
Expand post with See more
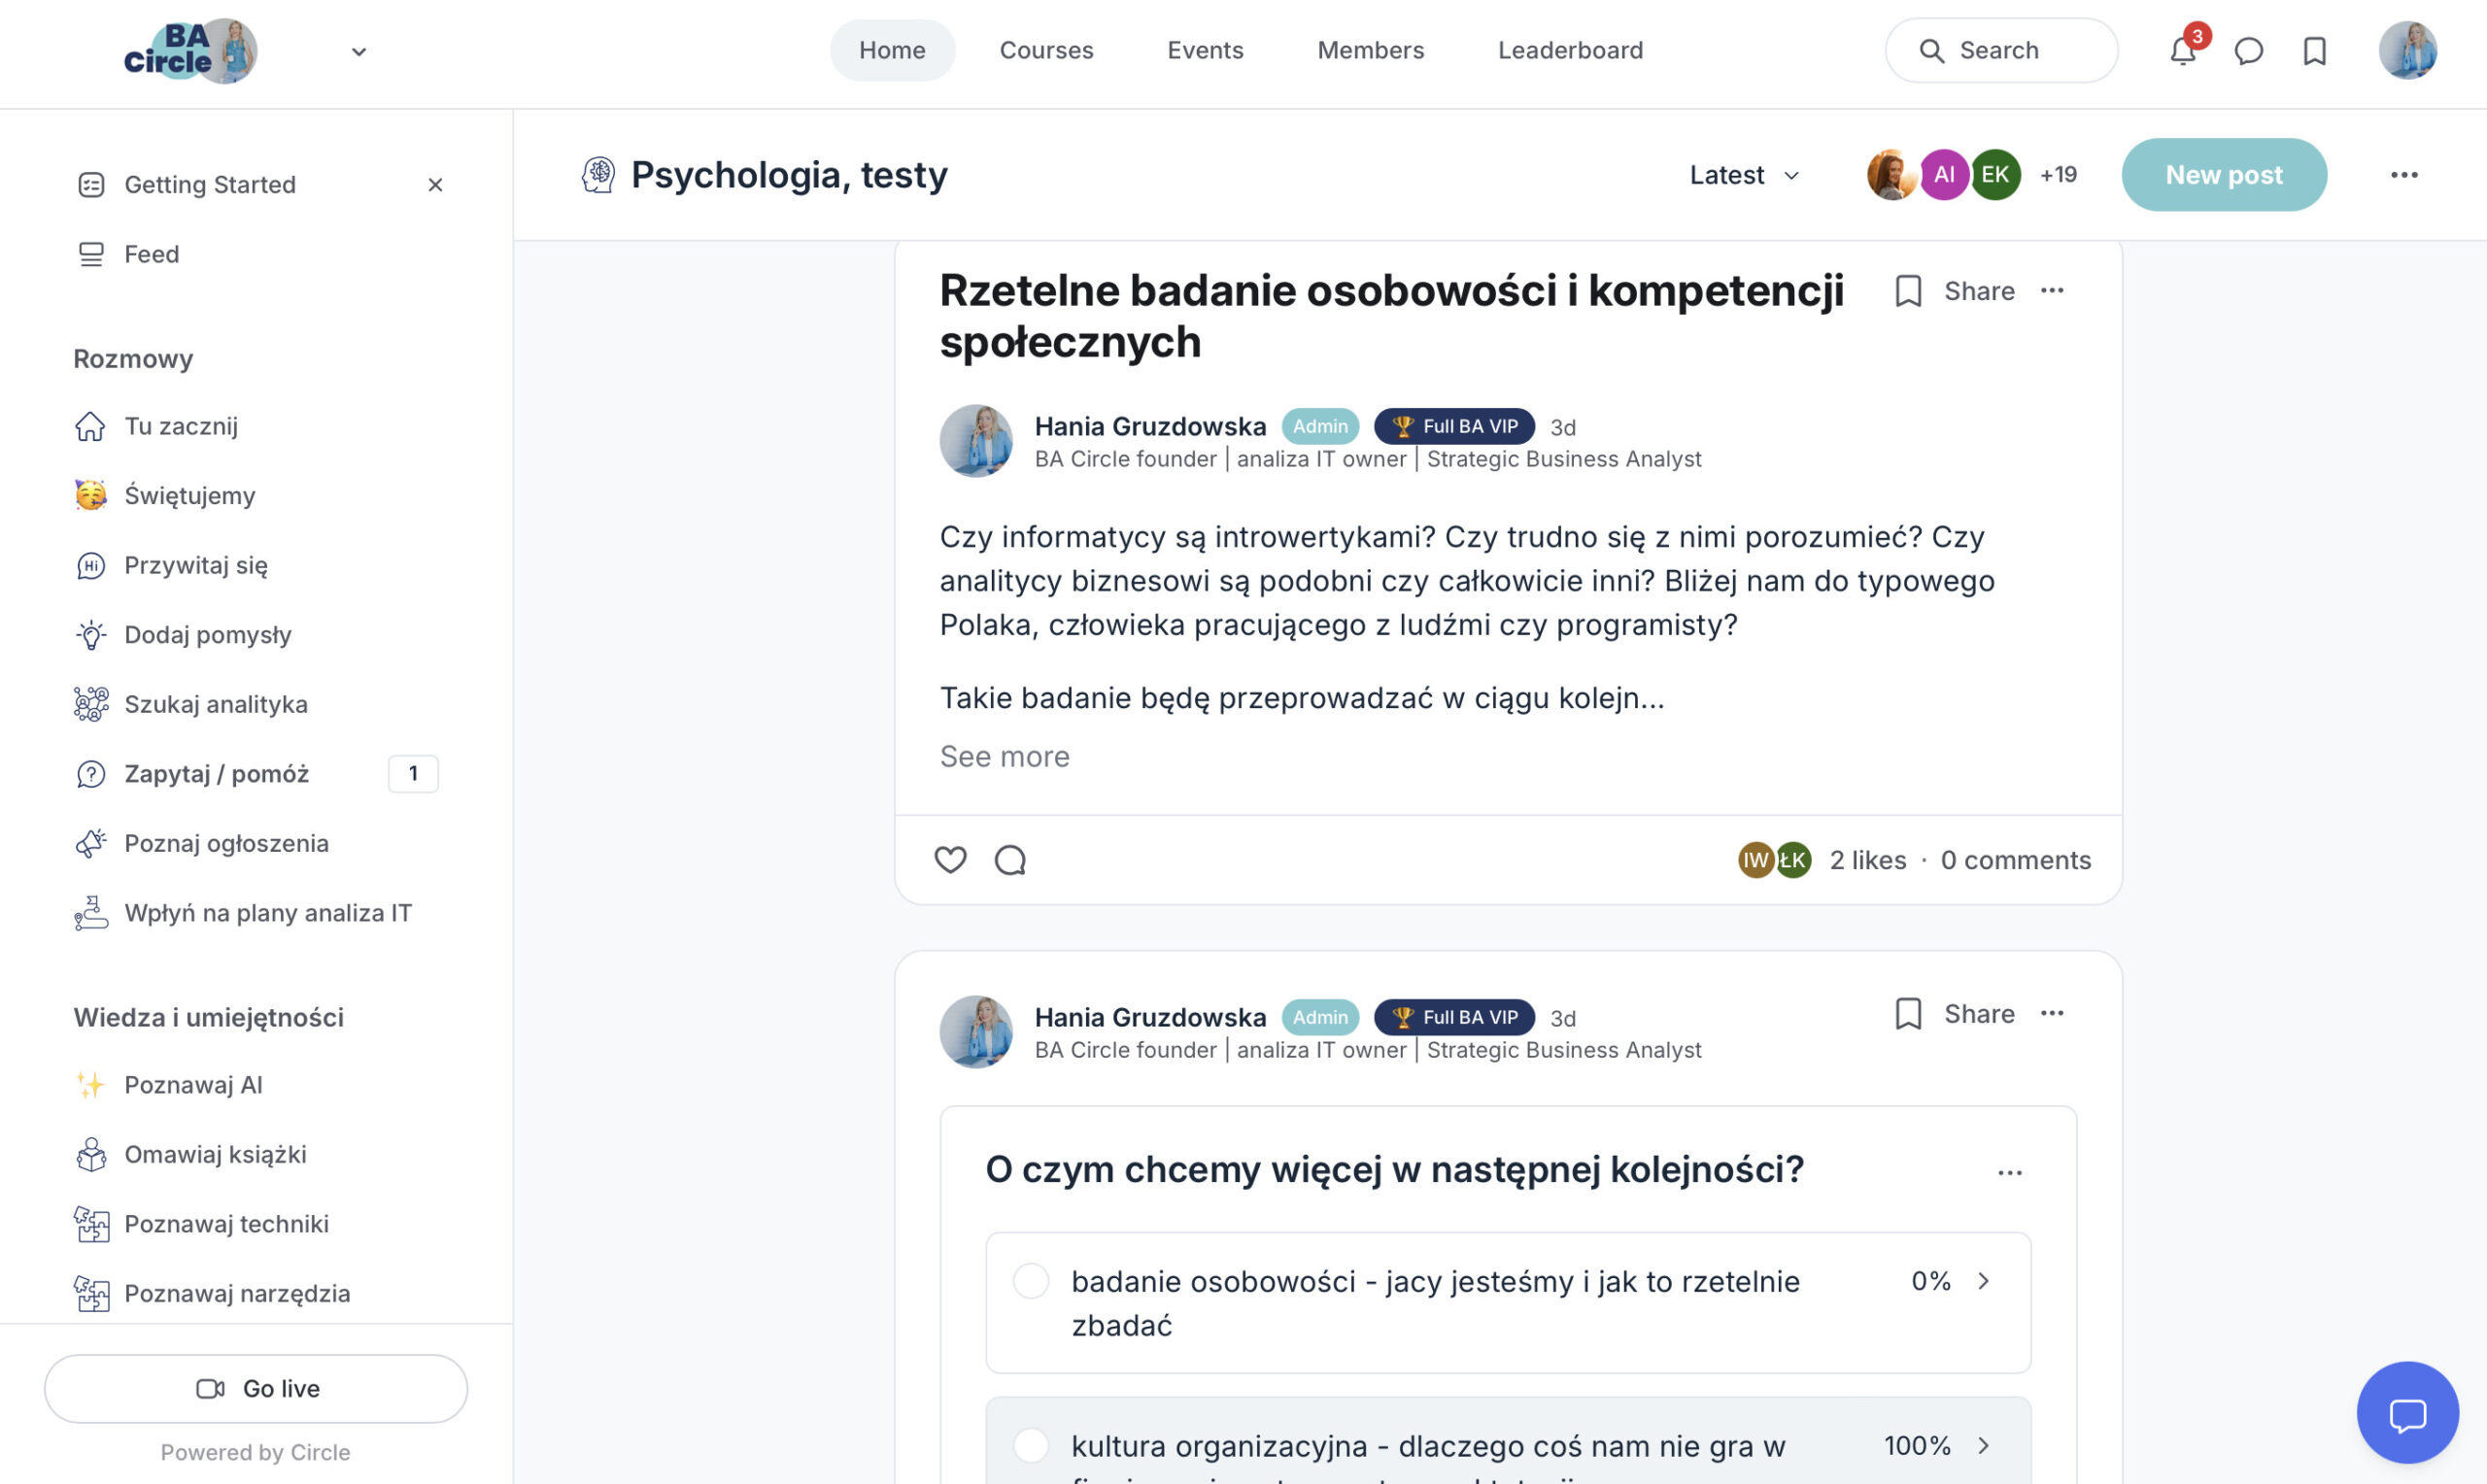click(x=1004, y=757)
